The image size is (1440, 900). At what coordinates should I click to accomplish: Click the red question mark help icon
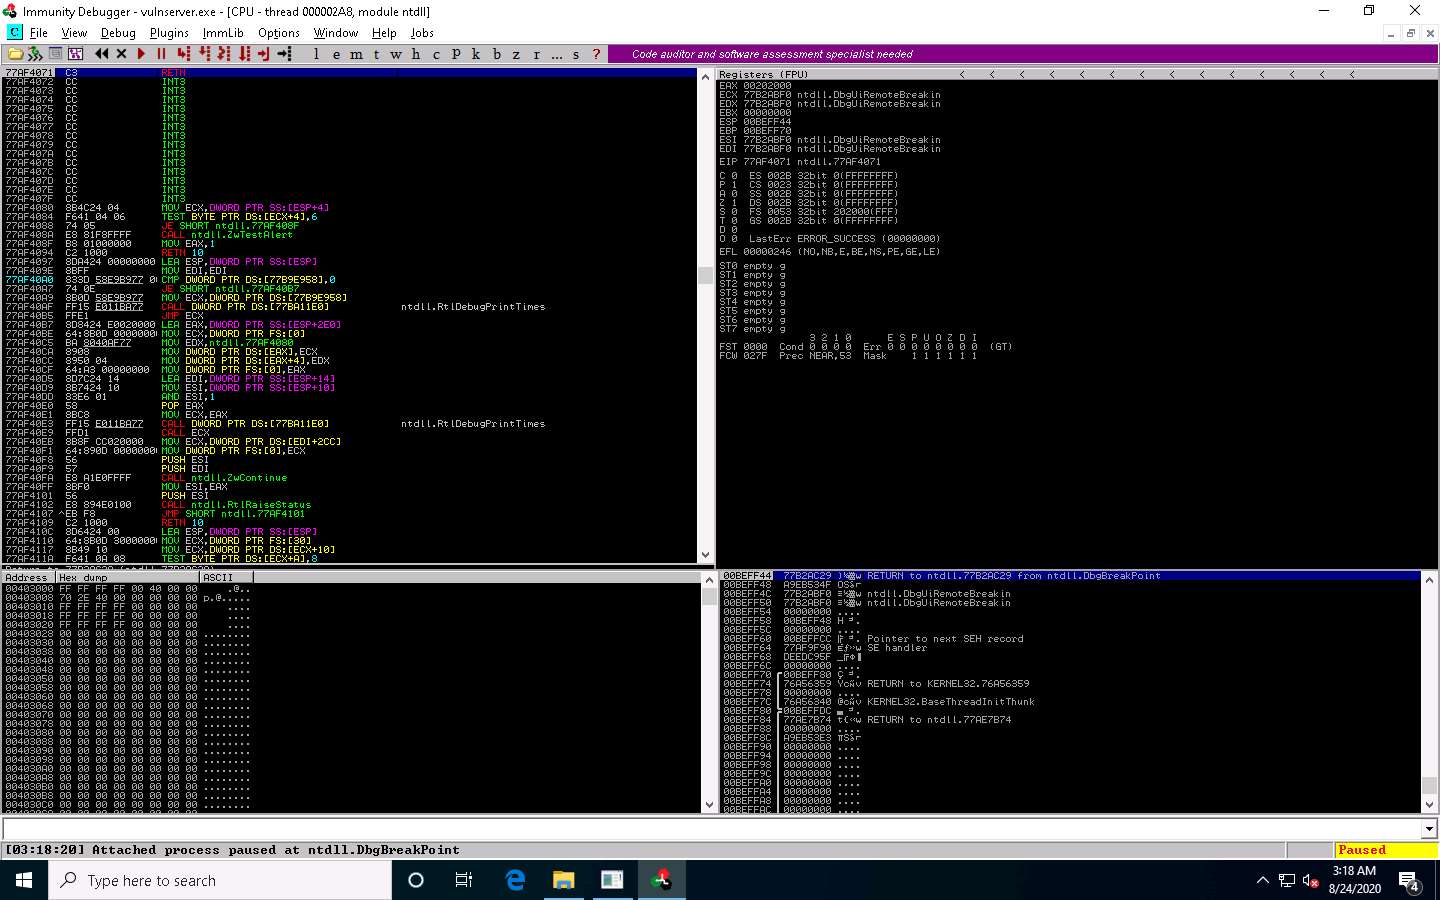[x=597, y=54]
